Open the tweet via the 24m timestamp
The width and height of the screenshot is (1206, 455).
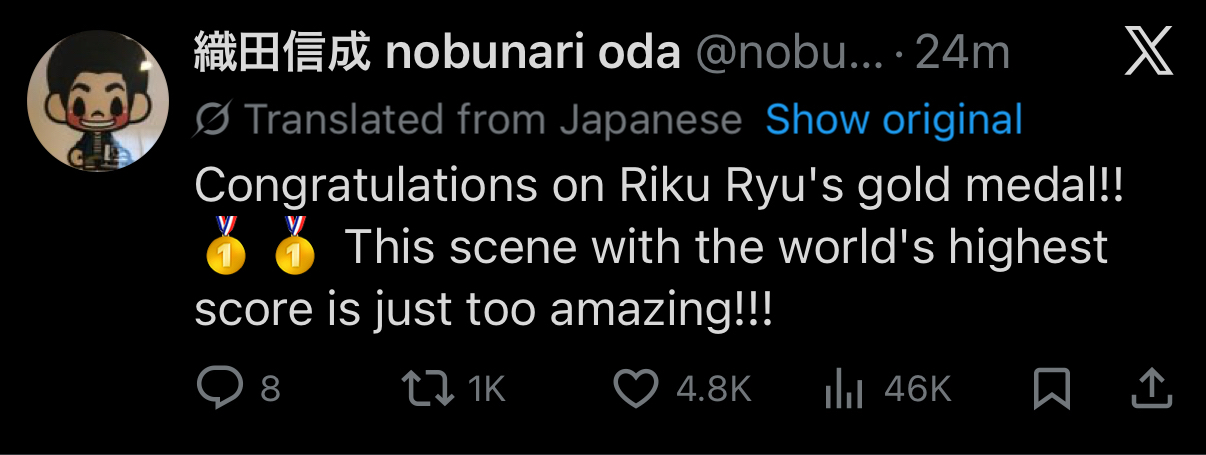point(962,53)
